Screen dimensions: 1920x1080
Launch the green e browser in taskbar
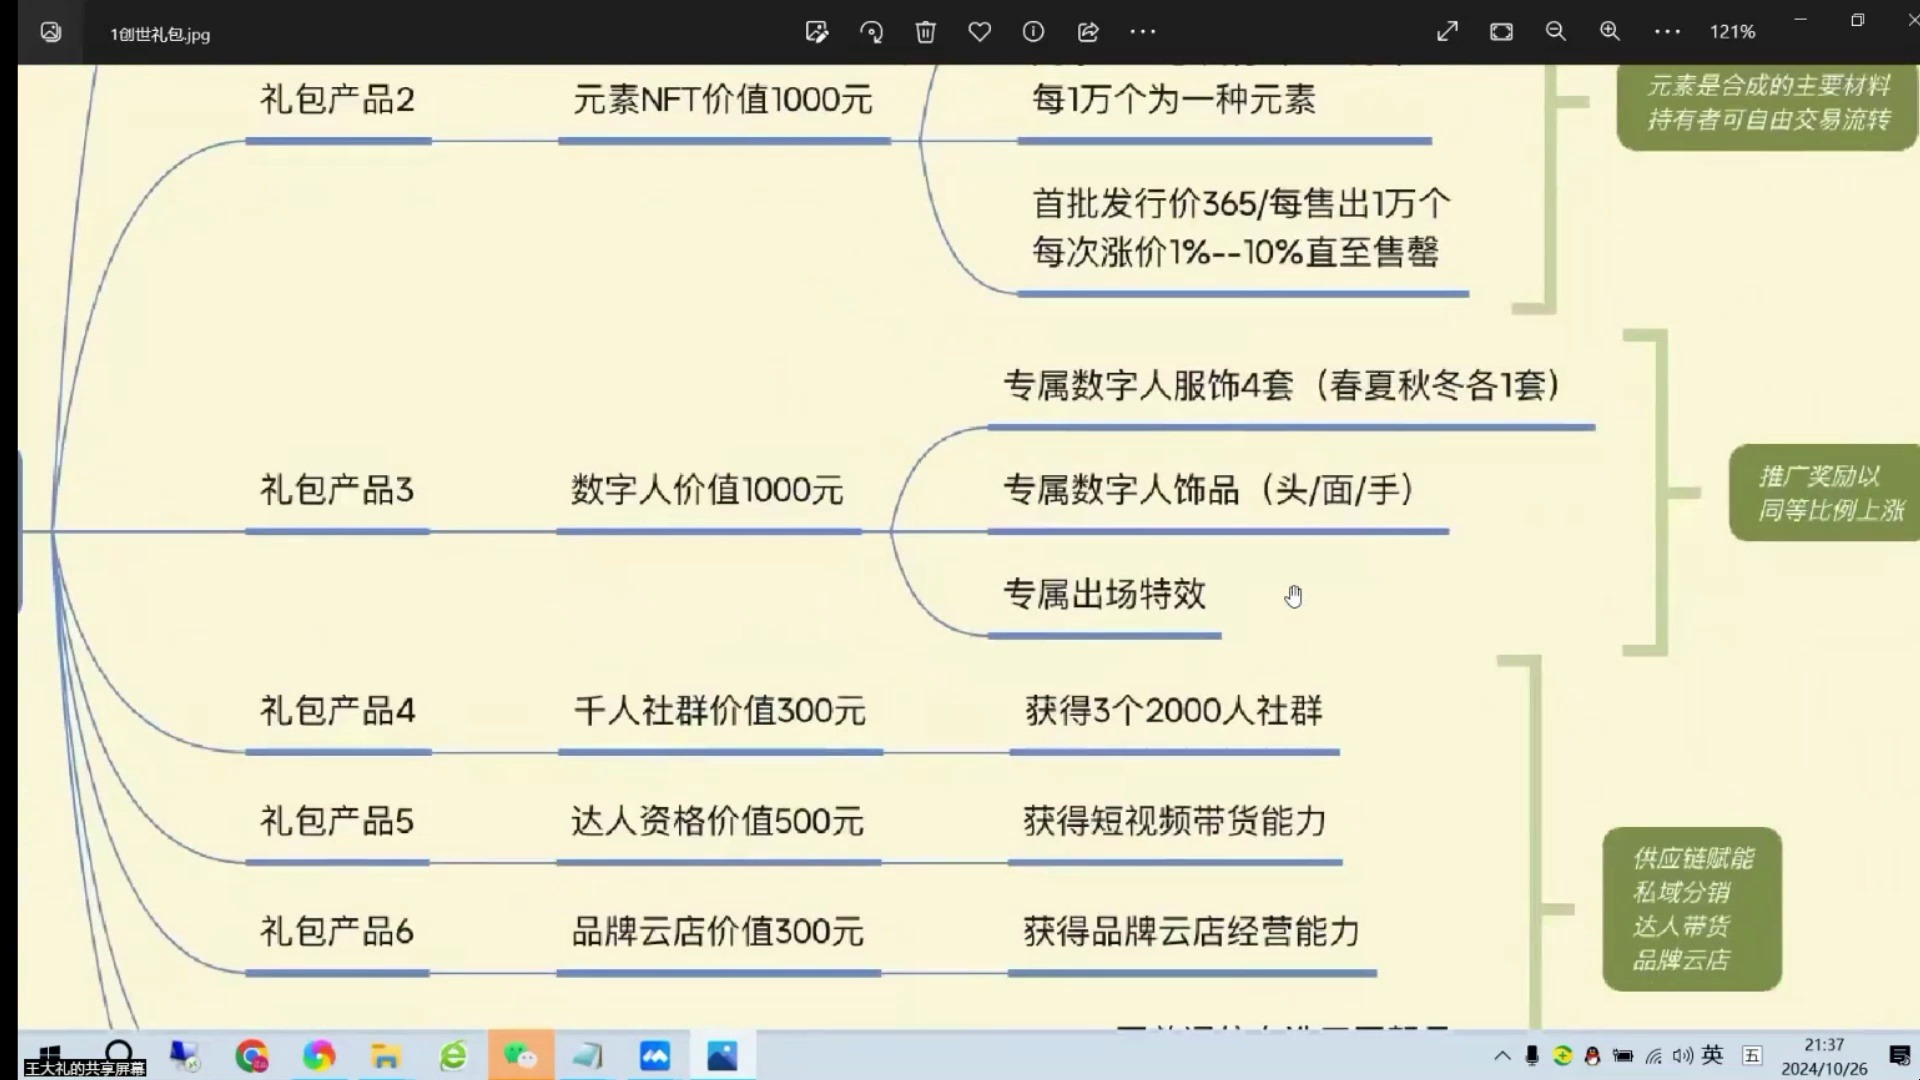coord(453,1056)
